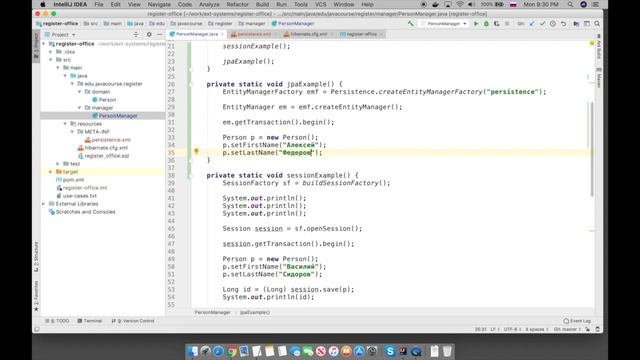640x360 pixels.
Task: Open the Project view type dropdown
Action: pyautogui.click(x=60, y=35)
